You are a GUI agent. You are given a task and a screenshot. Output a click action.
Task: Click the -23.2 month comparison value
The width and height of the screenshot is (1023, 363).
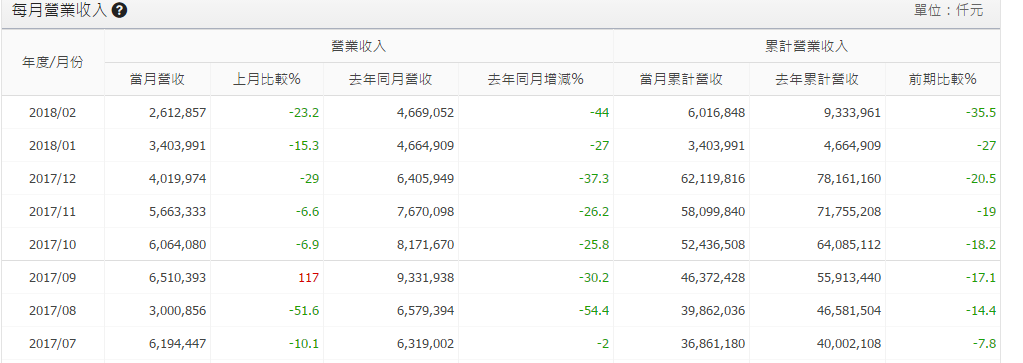[x=304, y=113]
